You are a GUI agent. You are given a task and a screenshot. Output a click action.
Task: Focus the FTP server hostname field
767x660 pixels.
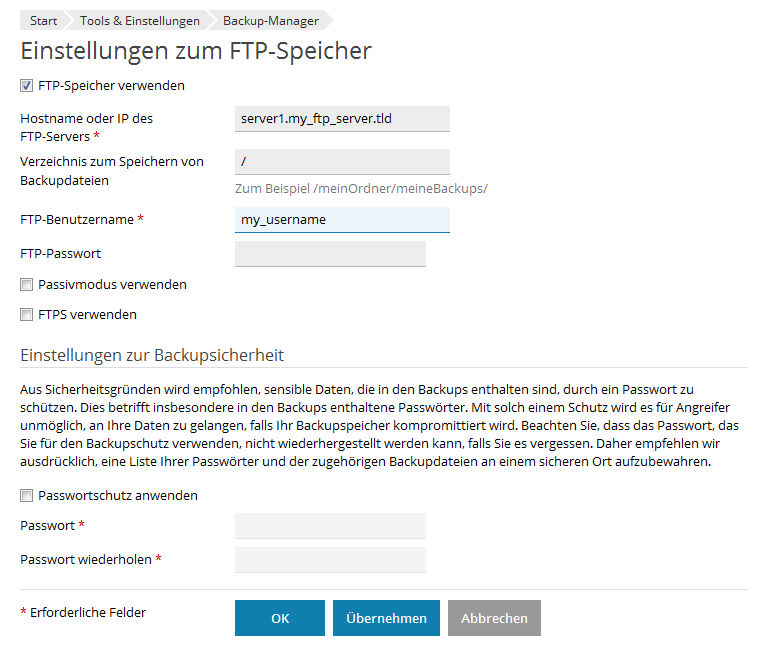coord(342,119)
